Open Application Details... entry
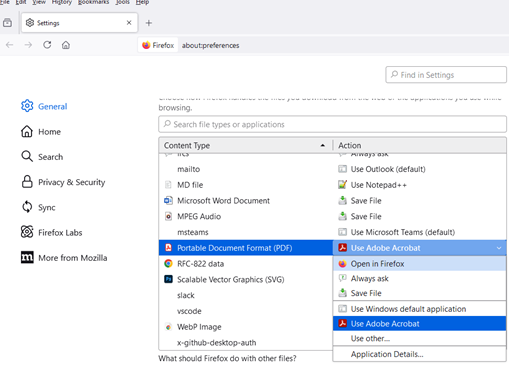Image resolution: width=509 pixels, height=368 pixels. [x=419, y=354]
